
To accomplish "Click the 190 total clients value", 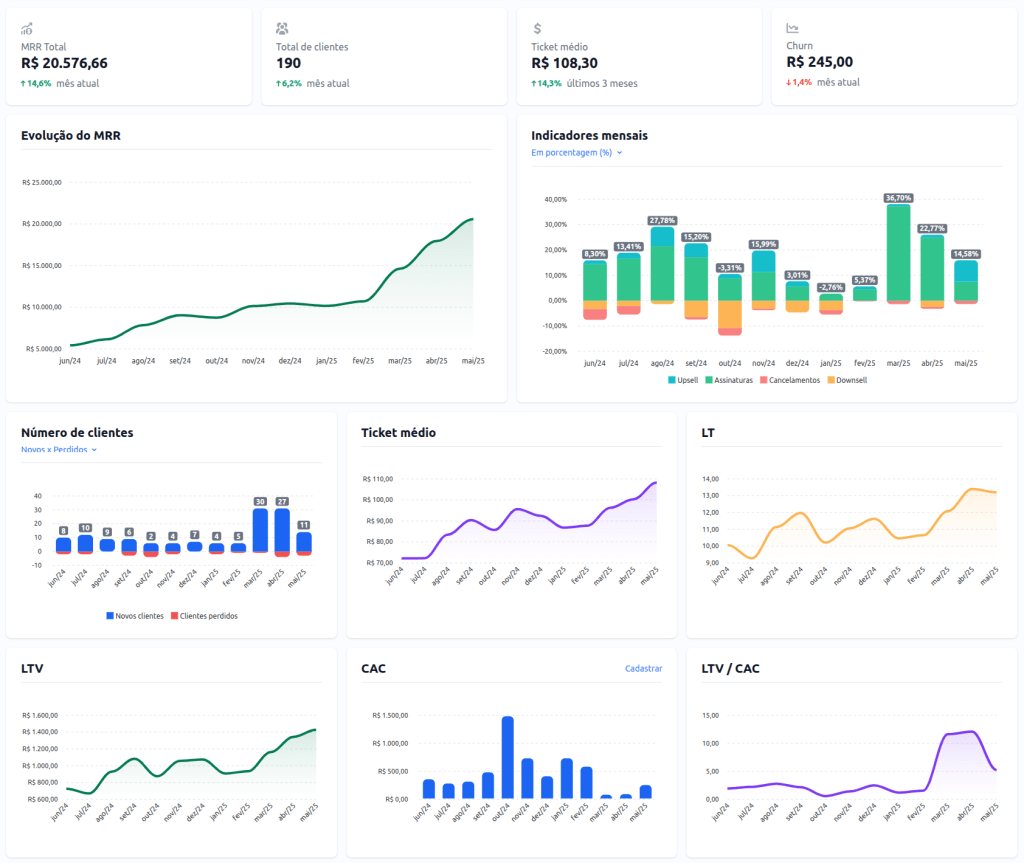I will (x=288, y=63).
